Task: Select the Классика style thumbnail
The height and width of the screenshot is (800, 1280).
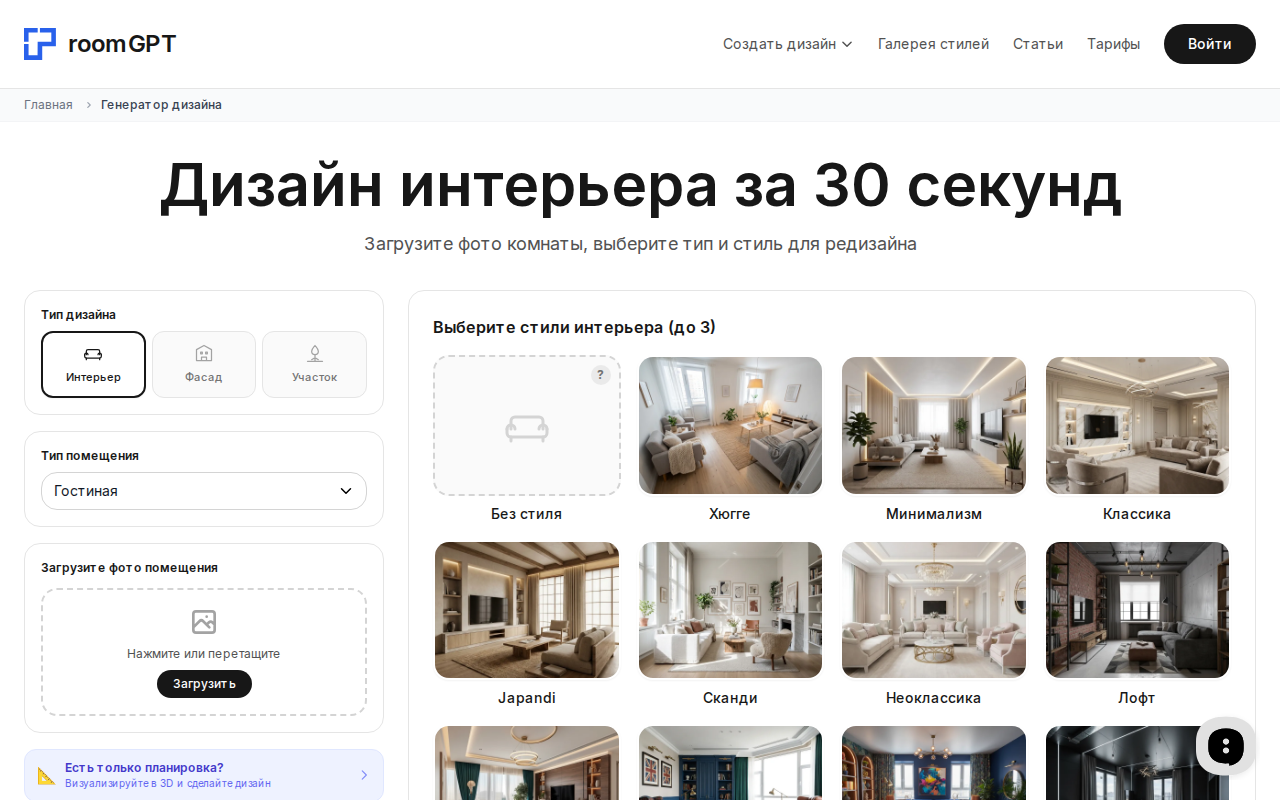Action: click(1137, 425)
